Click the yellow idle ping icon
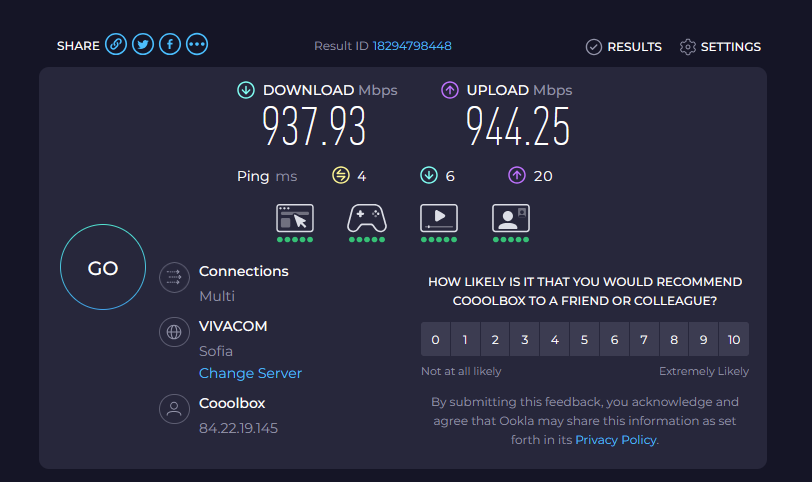812x482 pixels. coord(341,176)
